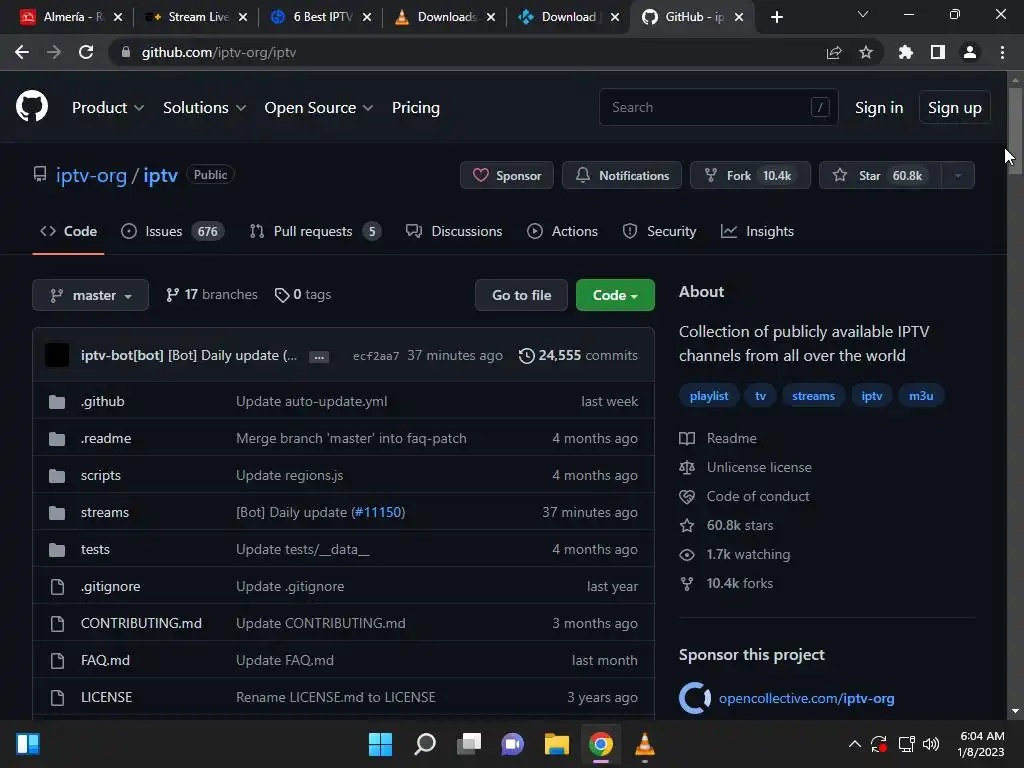Click the Sponsor button
Viewport: 1024px width, 768px height.
point(507,176)
